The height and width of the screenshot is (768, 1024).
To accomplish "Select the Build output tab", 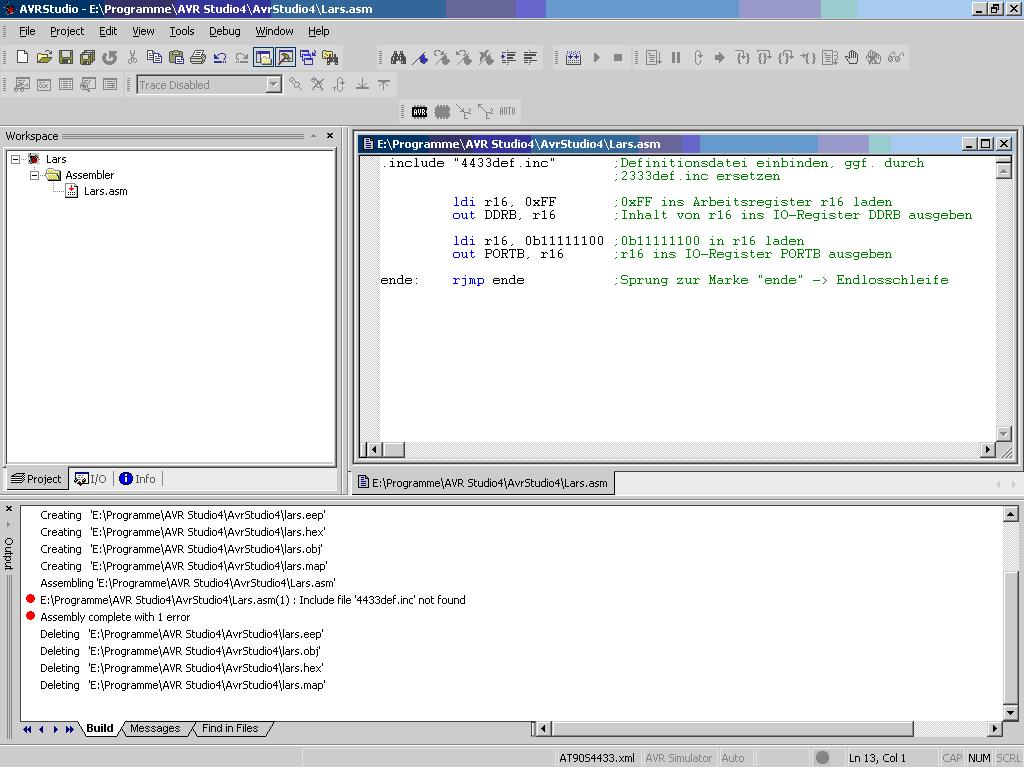I will [x=100, y=728].
